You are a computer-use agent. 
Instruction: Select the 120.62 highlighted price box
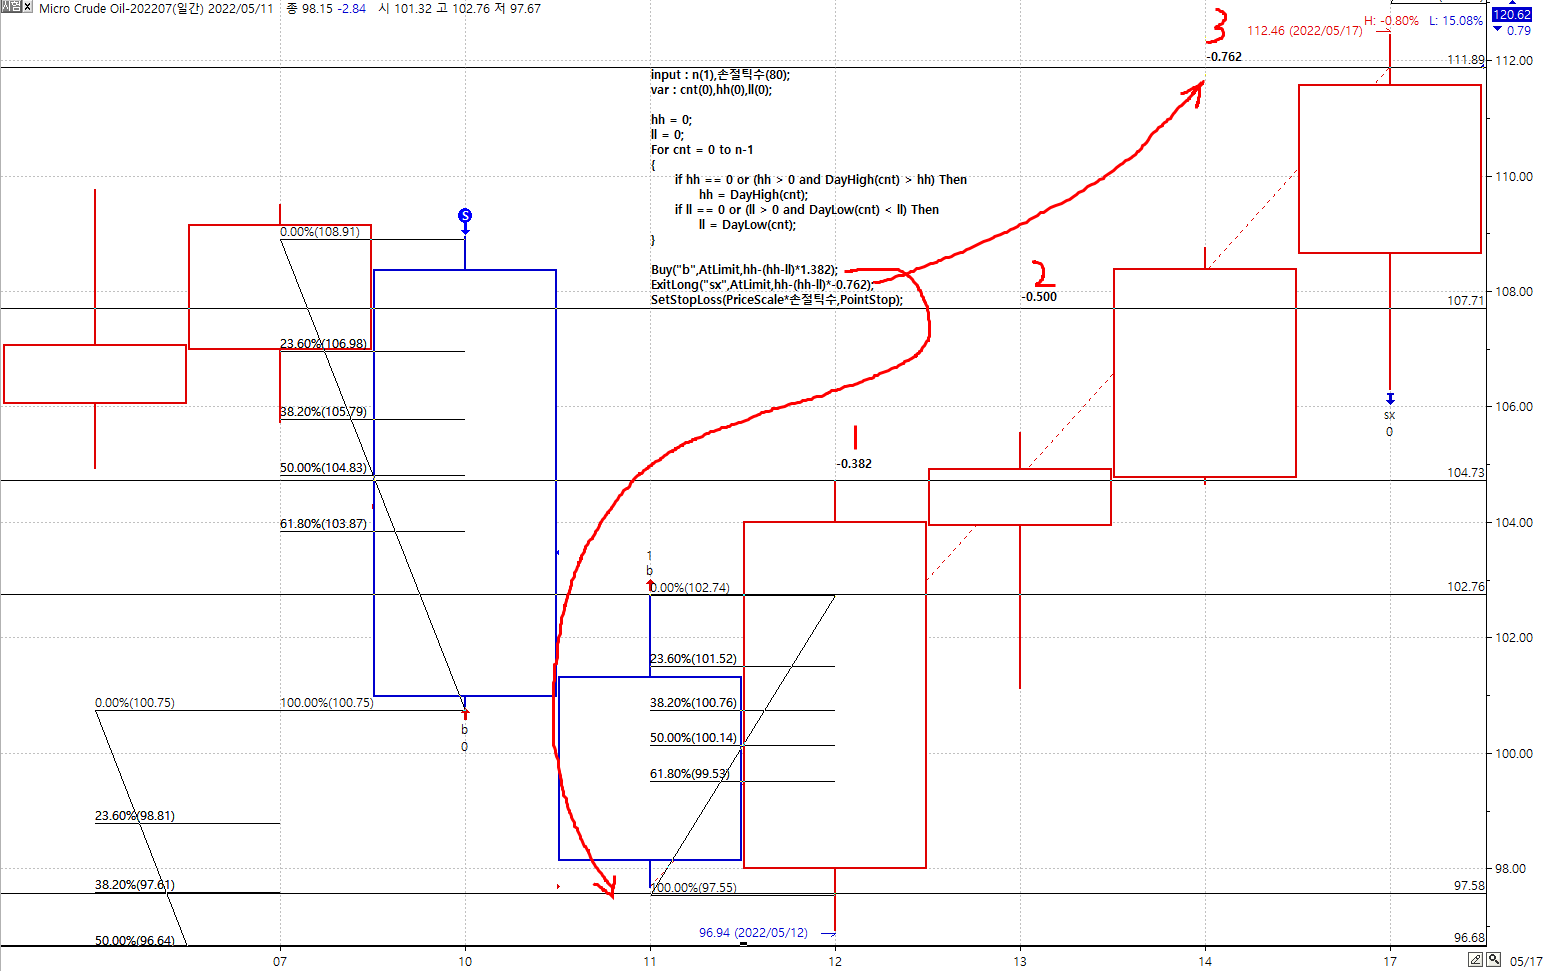[x=1511, y=15]
